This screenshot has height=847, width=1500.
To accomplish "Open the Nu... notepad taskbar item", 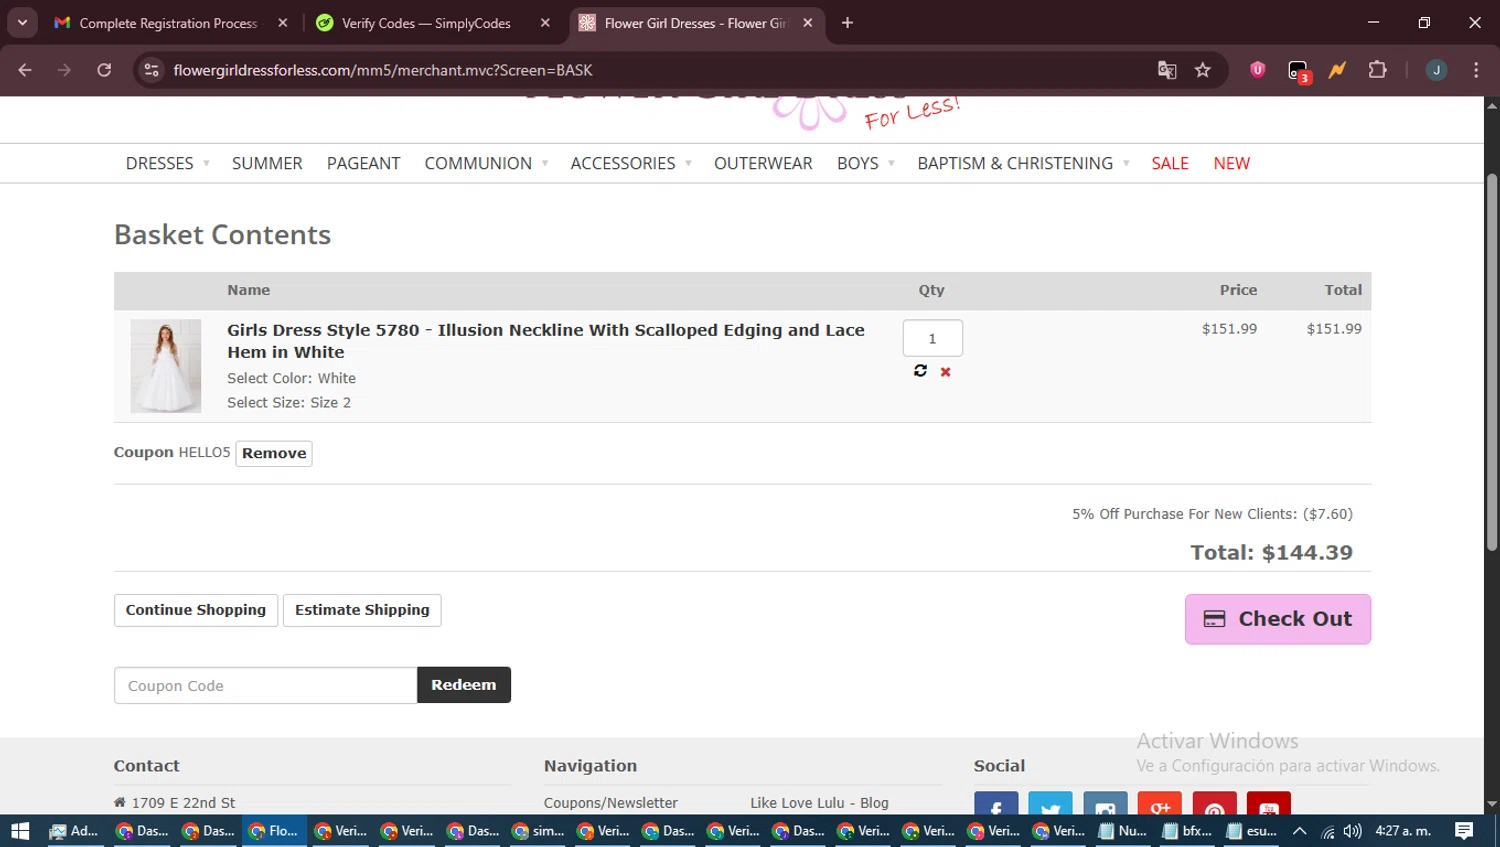I will pyautogui.click(x=1122, y=831).
